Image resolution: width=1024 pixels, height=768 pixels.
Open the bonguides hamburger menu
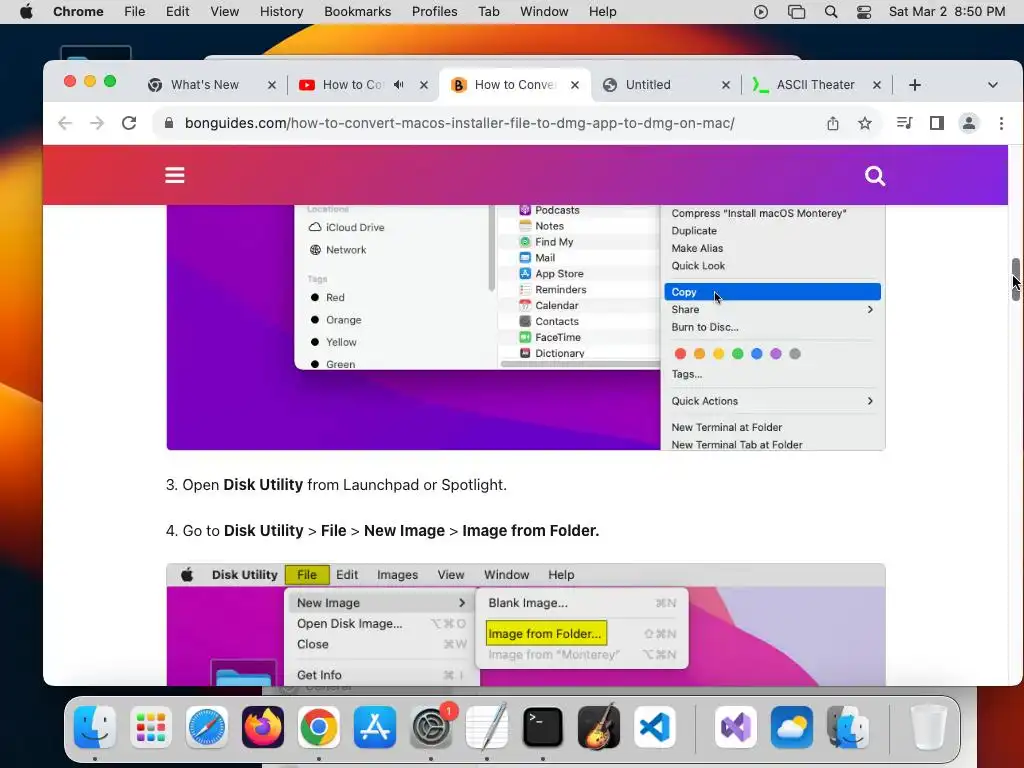(174, 175)
